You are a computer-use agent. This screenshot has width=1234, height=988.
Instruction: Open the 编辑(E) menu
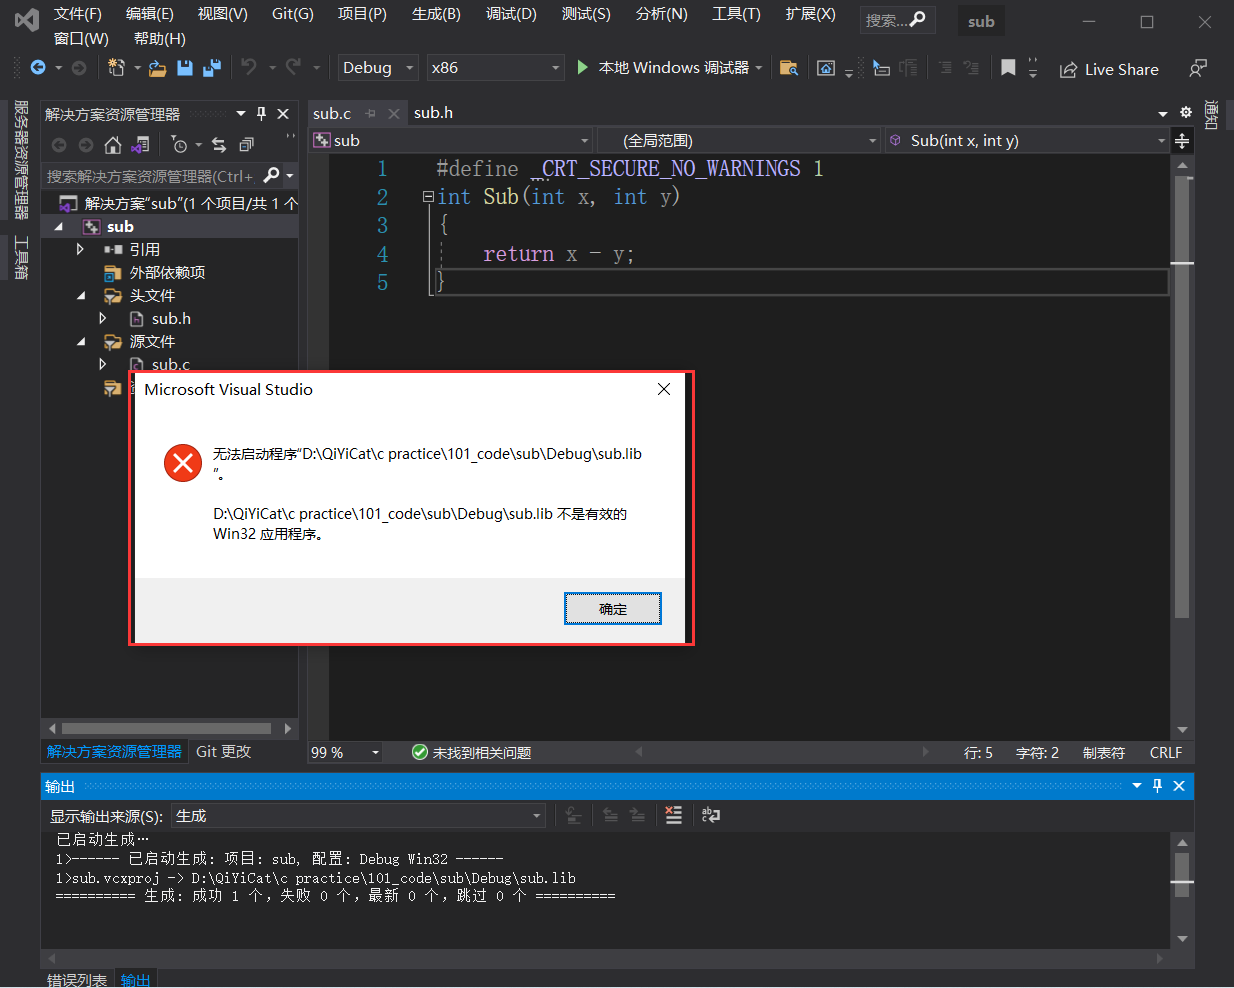click(150, 14)
